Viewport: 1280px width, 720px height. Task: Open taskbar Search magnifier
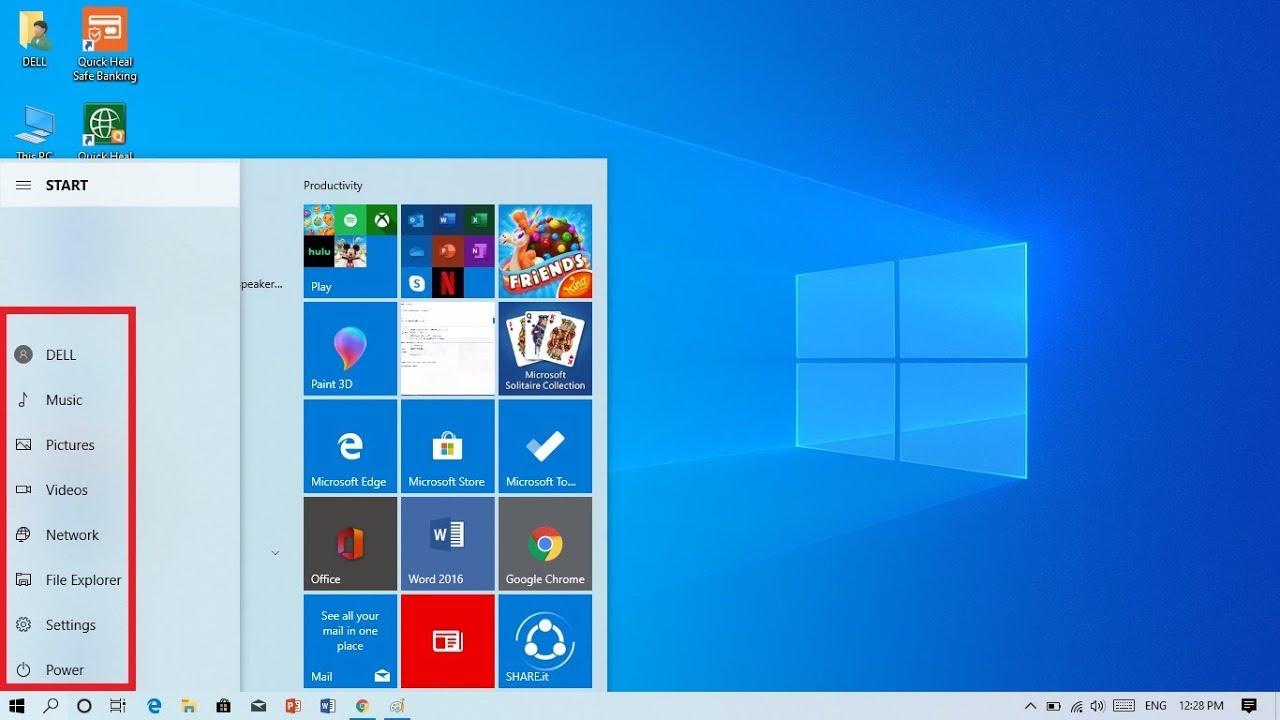coord(51,706)
